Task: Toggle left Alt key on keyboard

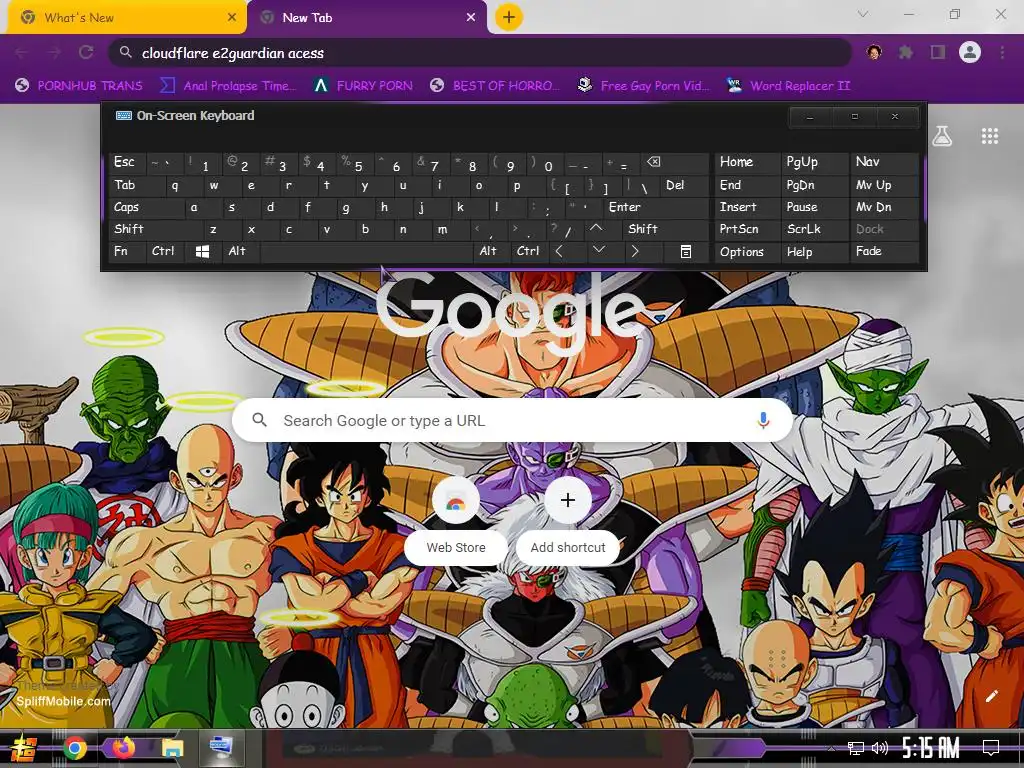Action: [242, 251]
